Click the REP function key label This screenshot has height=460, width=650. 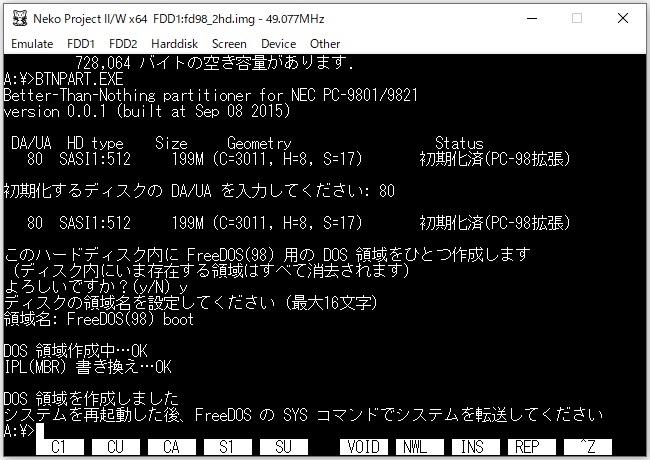tap(531, 447)
